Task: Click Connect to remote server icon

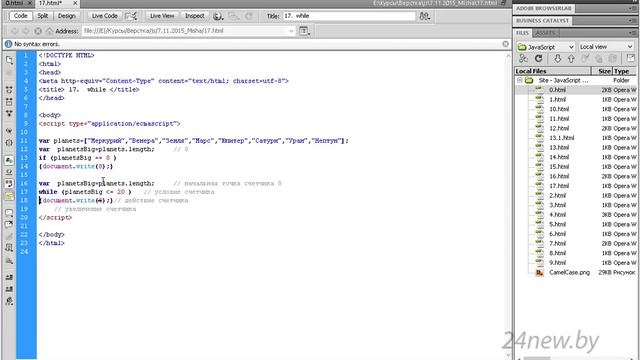Action: [x=523, y=59]
